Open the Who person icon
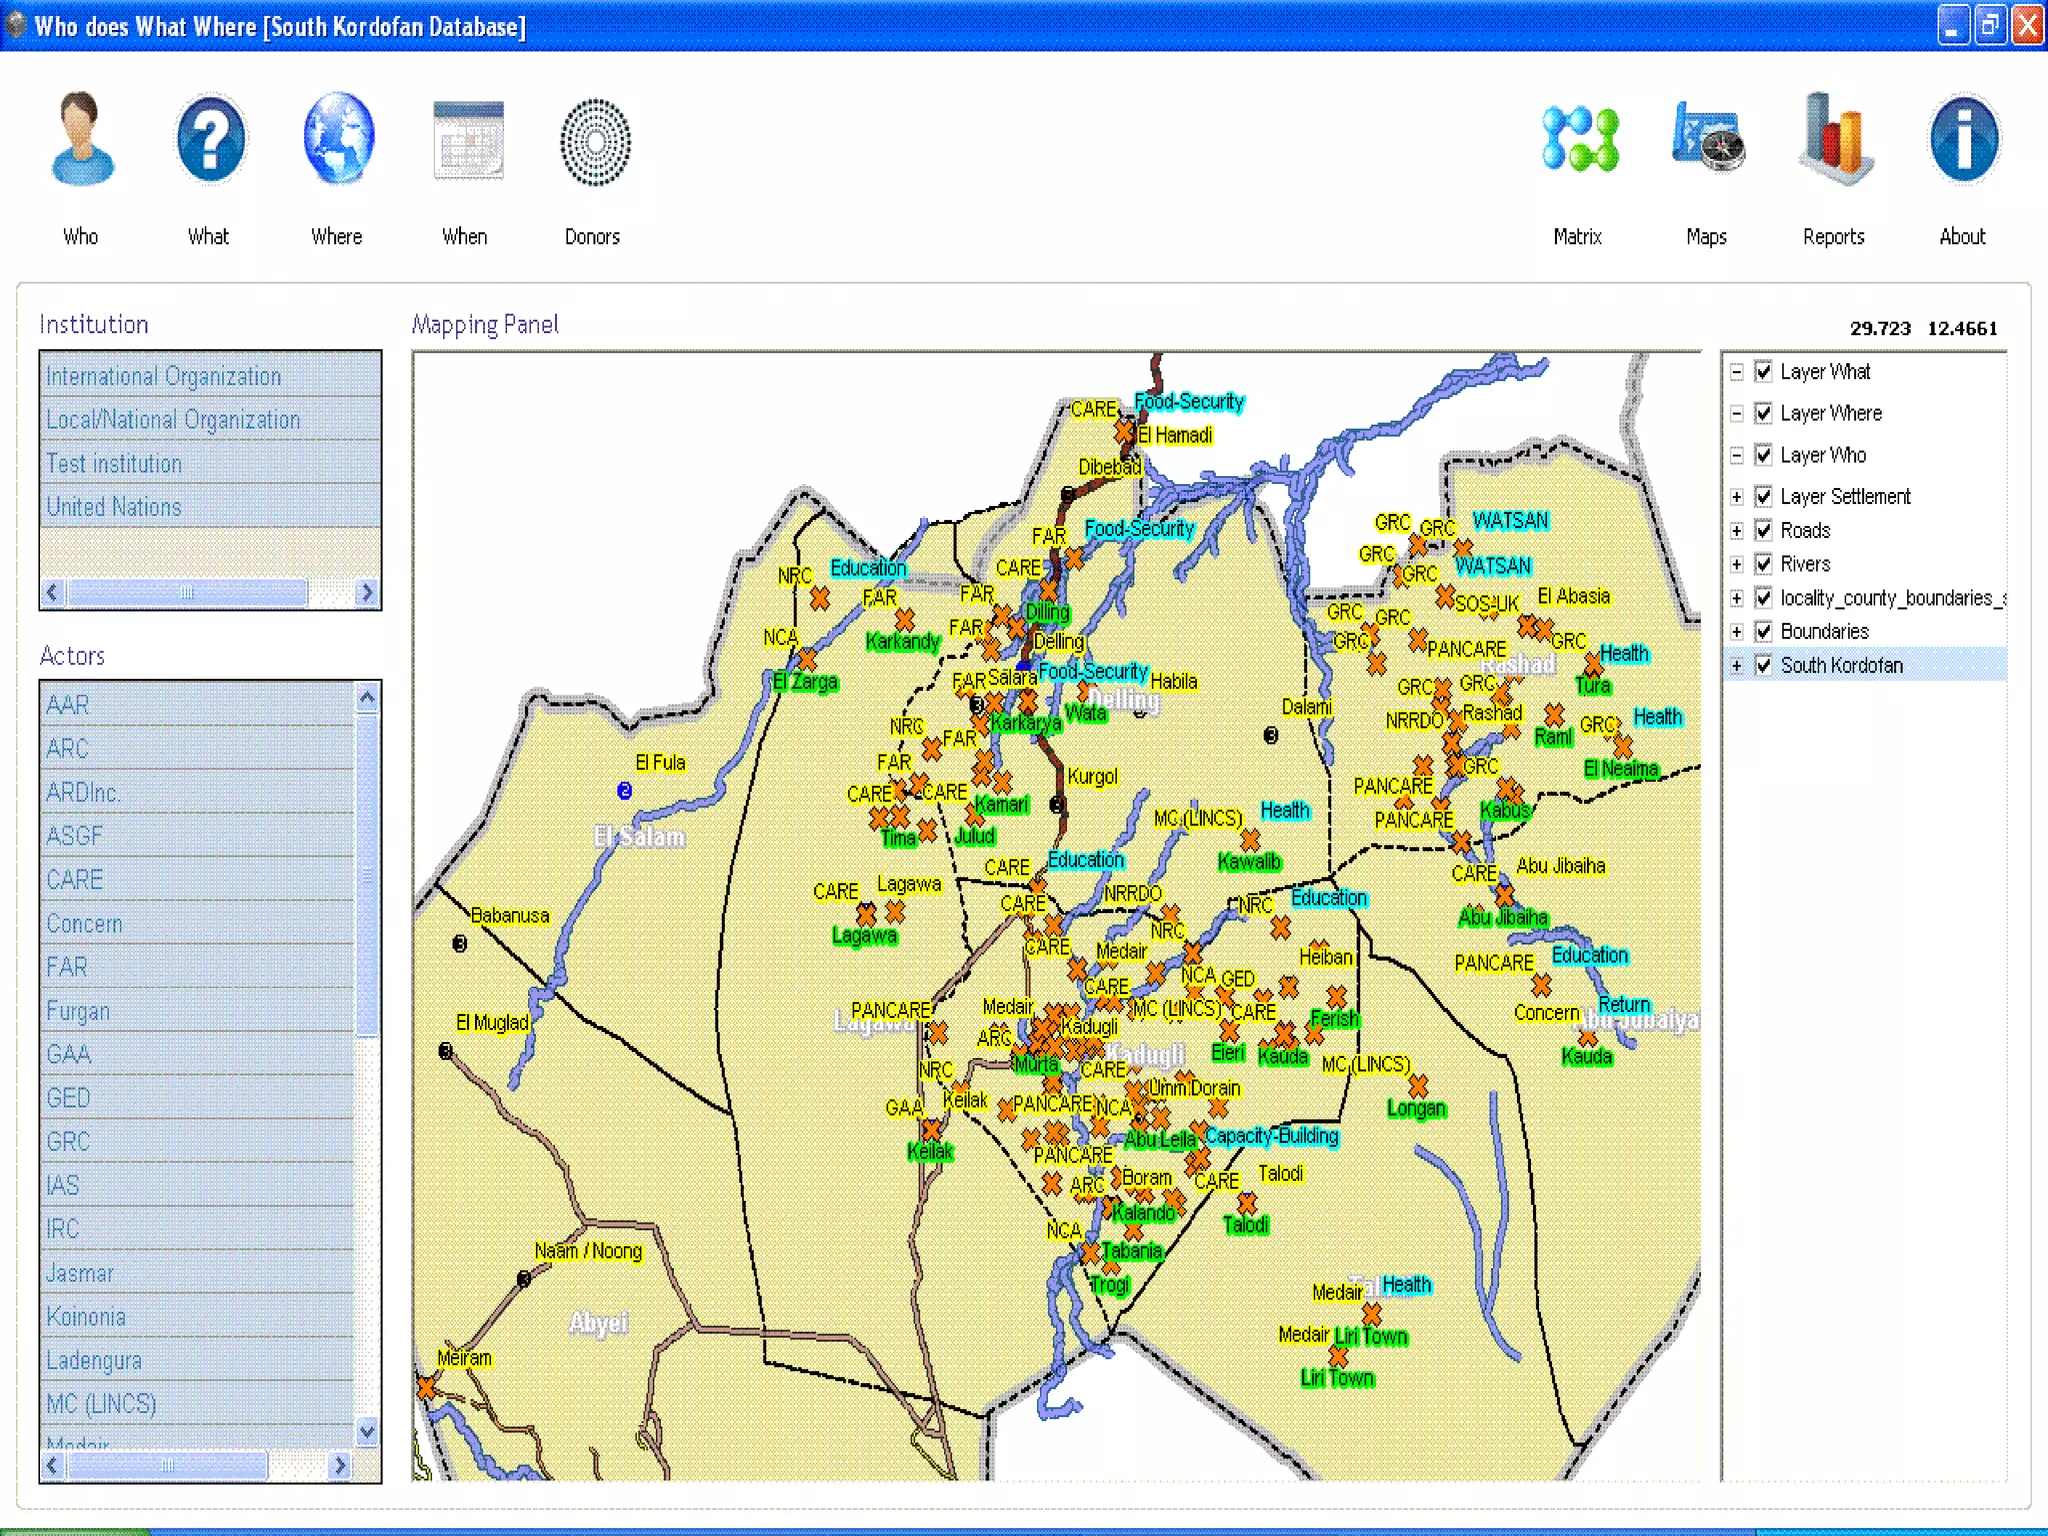This screenshot has height=1536, width=2048. coord(81,141)
